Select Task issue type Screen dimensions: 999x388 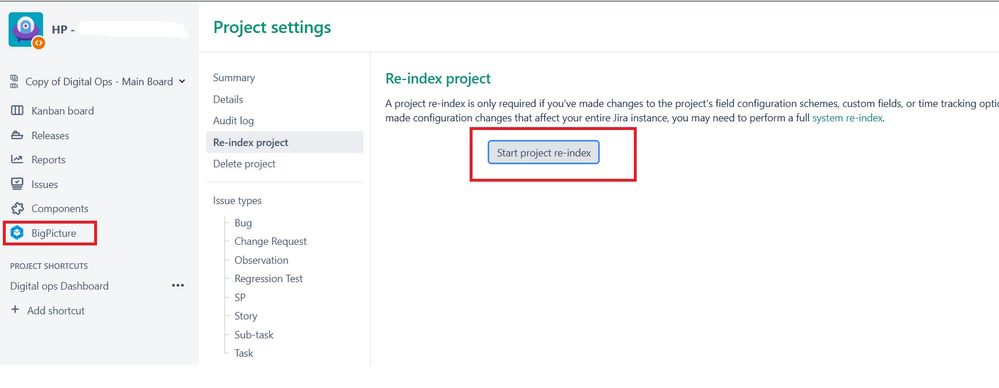(243, 353)
